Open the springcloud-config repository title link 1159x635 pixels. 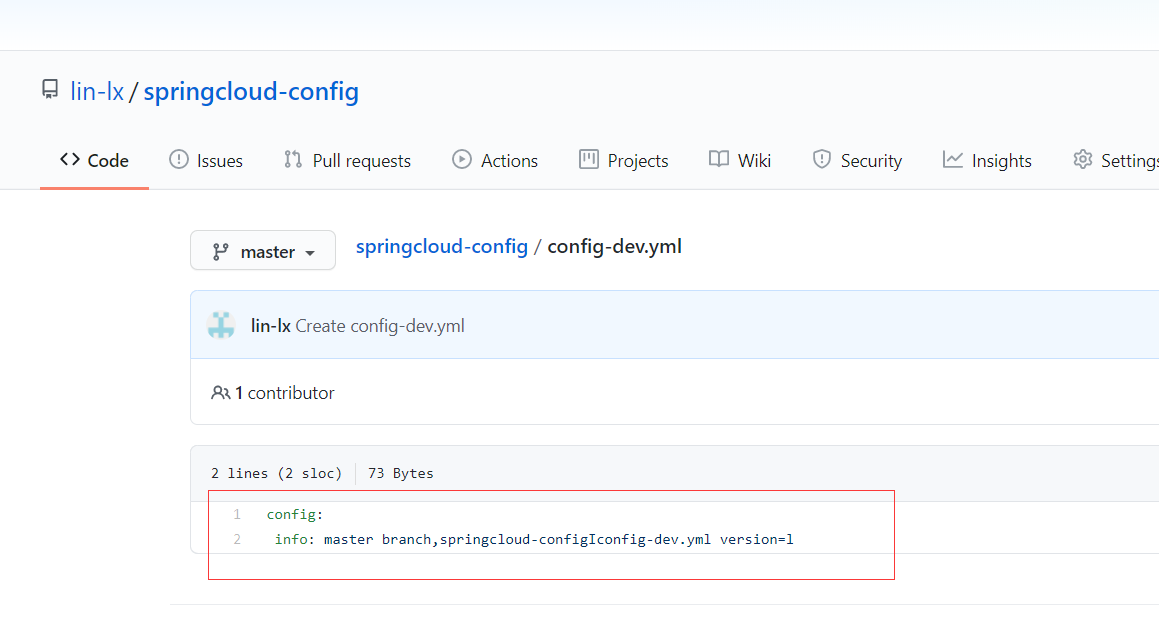pyautogui.click(x=251, y=91)
